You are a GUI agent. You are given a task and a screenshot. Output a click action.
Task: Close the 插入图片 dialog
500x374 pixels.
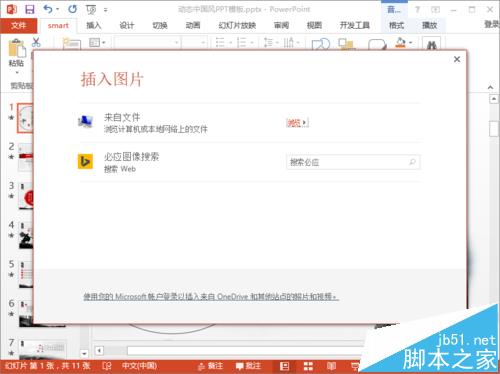[457, 59]
